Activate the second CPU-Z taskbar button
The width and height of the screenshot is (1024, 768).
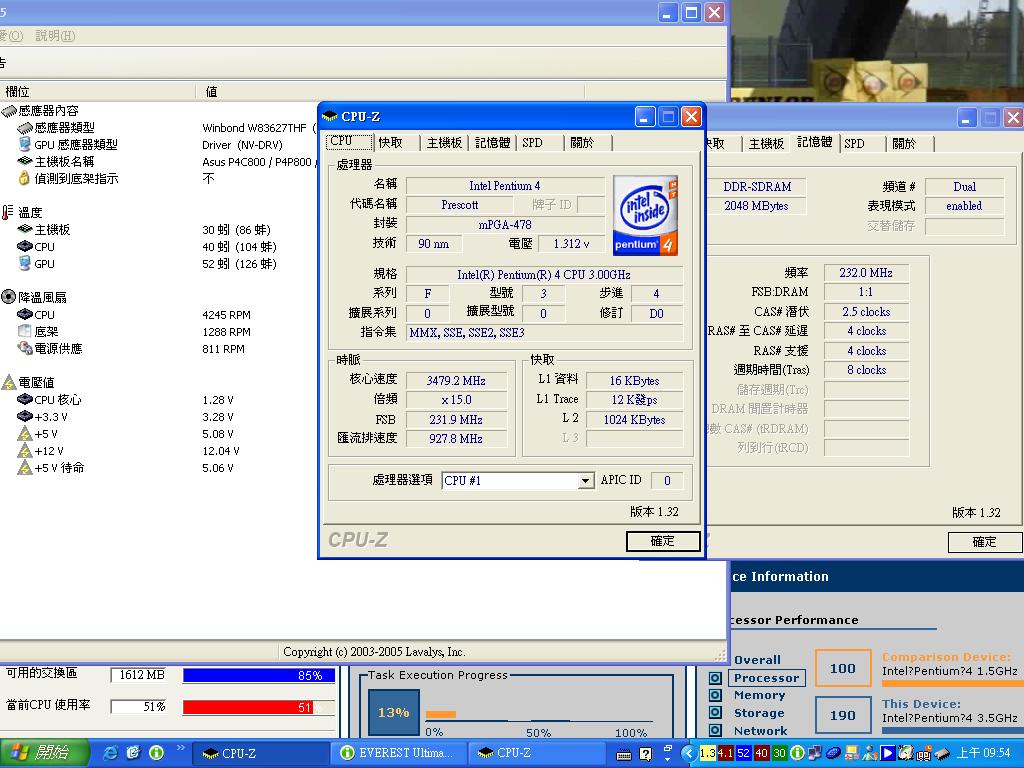click(535, 753)
